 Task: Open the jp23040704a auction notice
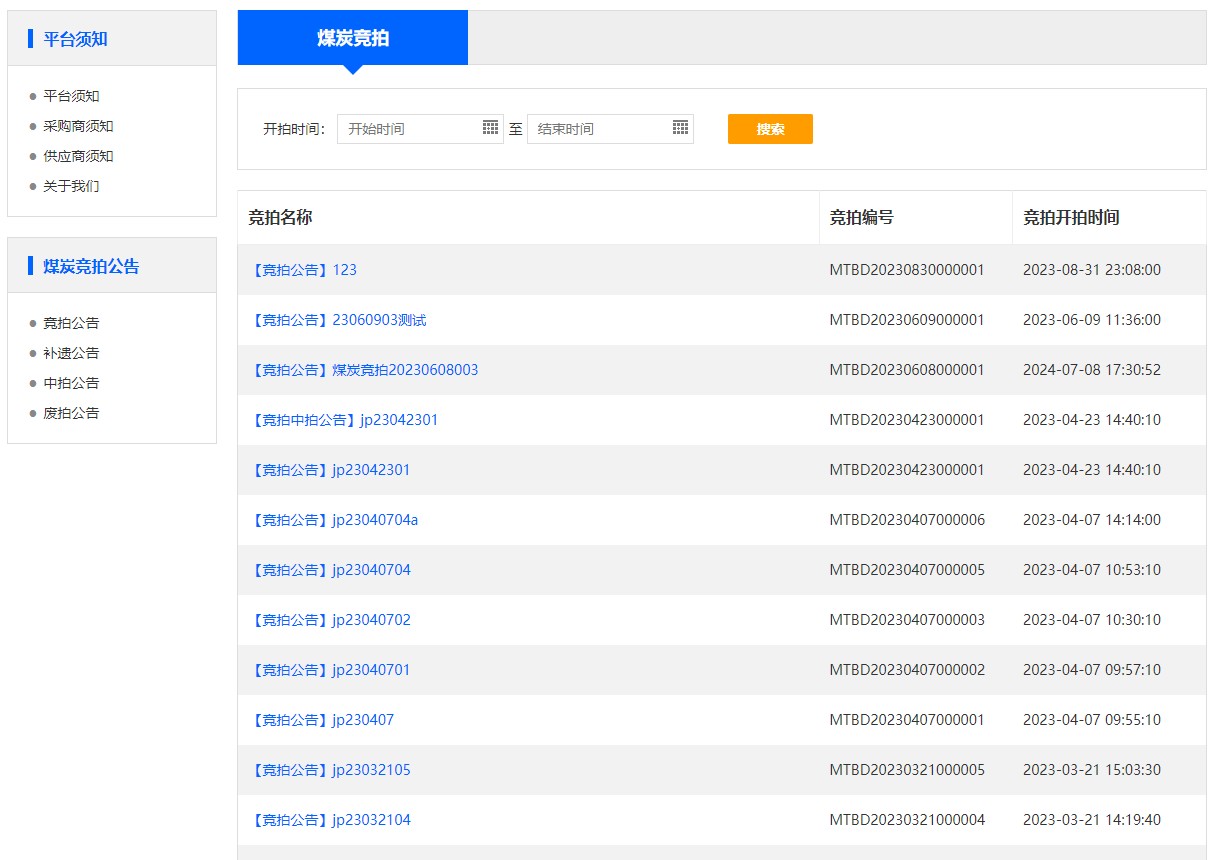point(334,519)
